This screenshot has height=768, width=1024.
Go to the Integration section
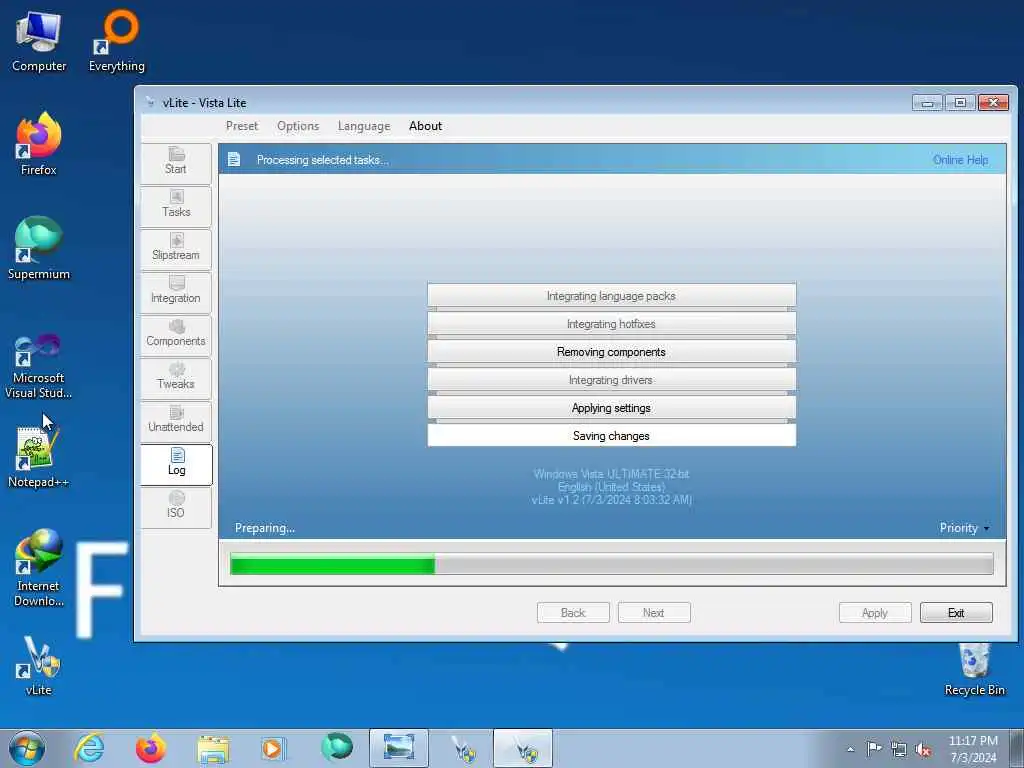click(176, 291)
